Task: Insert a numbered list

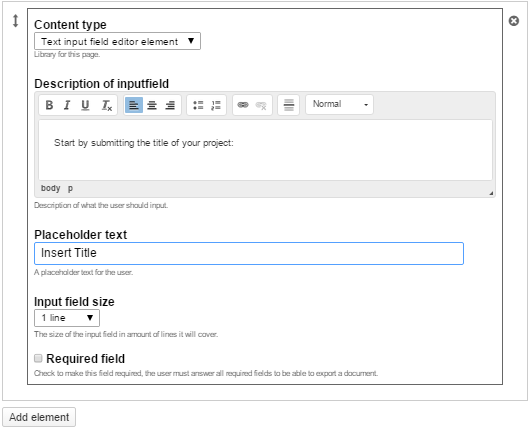Action: 216,105
